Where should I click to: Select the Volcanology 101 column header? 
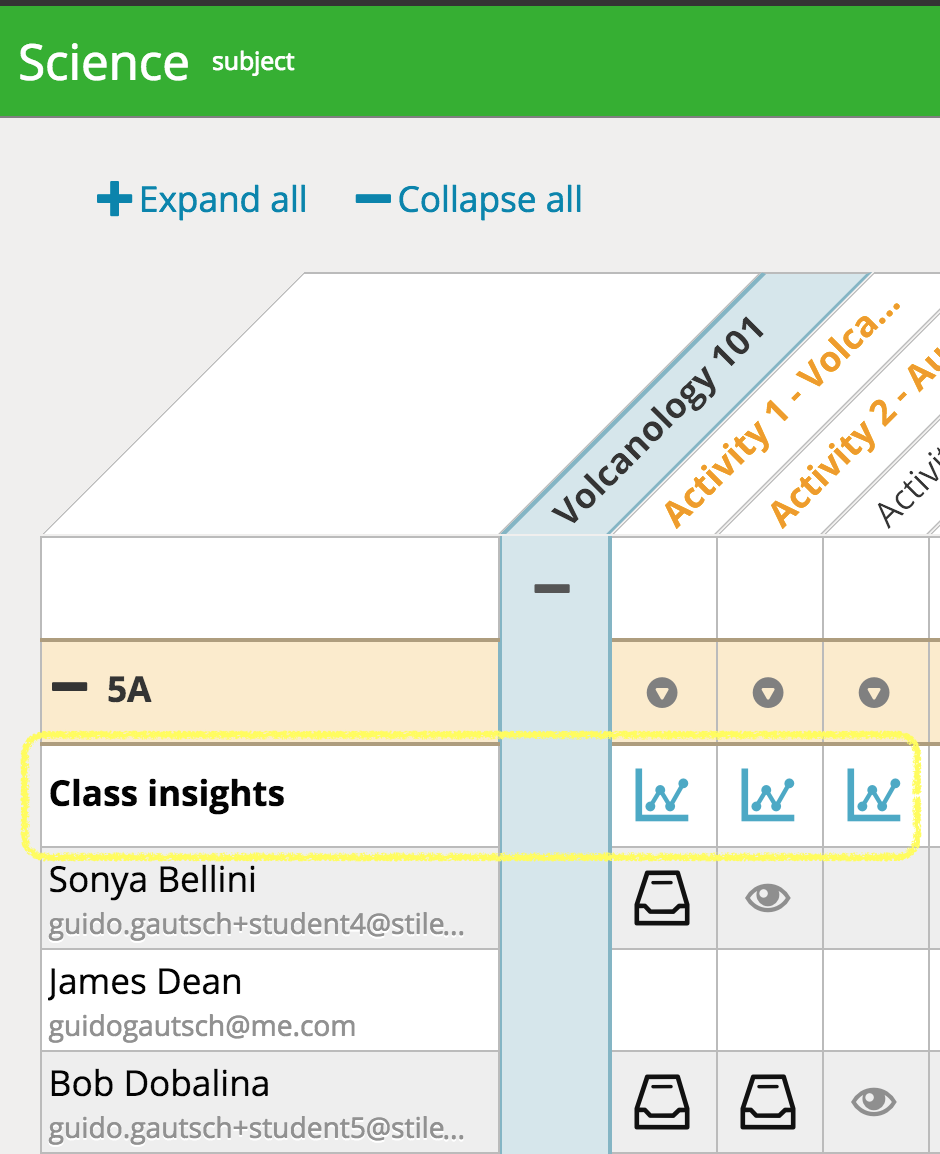point(659,420)
